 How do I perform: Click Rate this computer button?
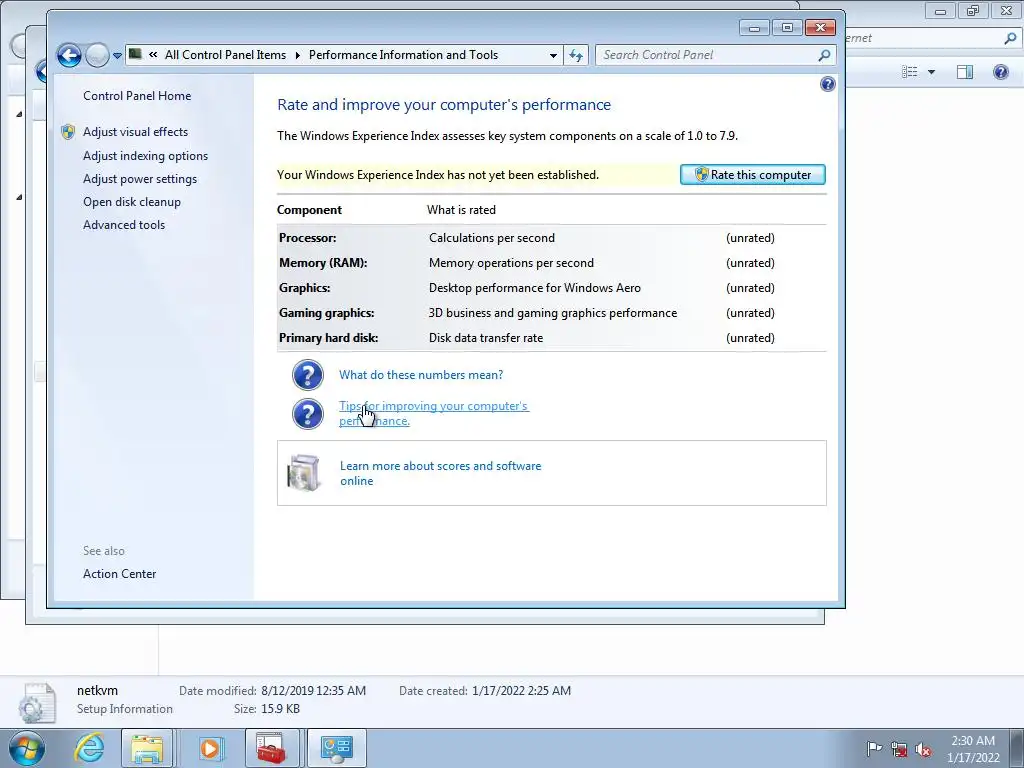(x=752, y=175)
